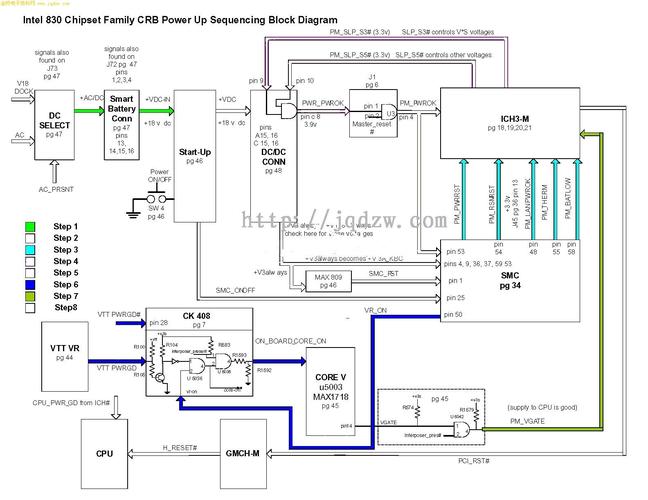Click the VTT PWRGD# blue arrow
This screenshot has width=648, height=500.
point(131,323)
